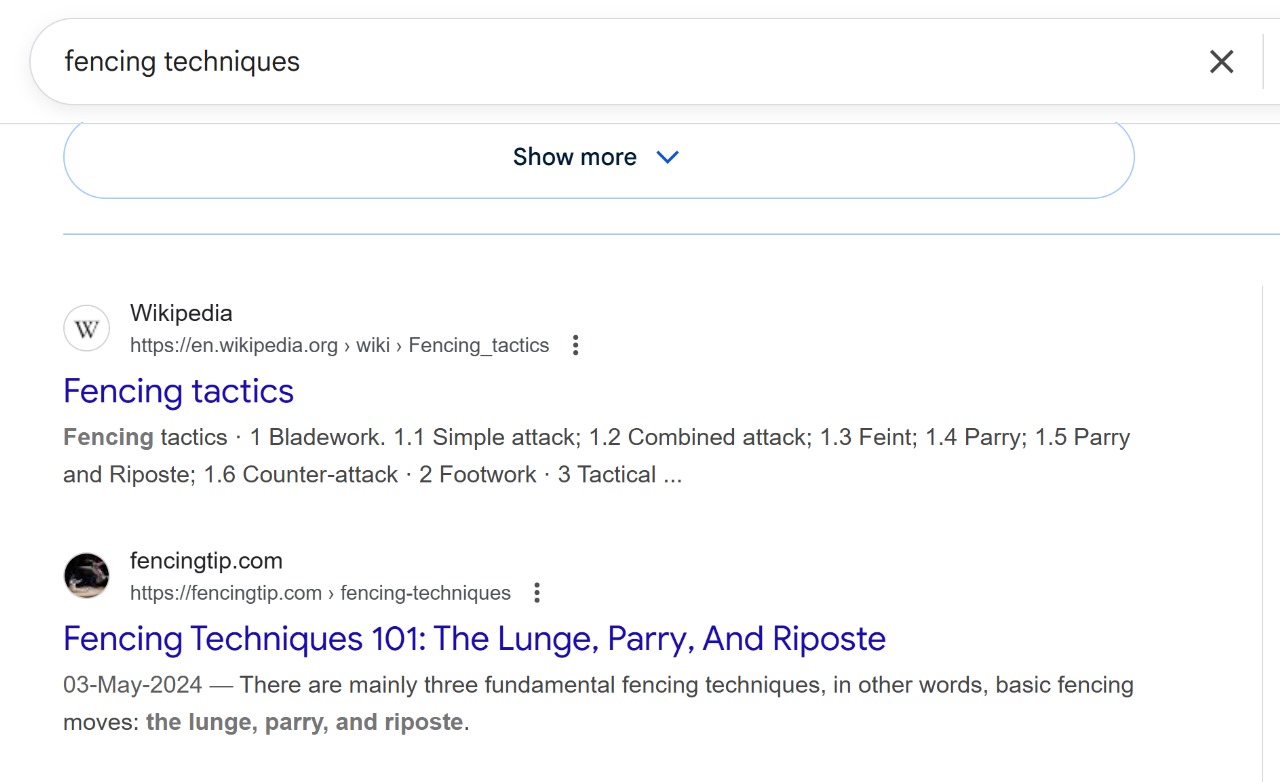Click the fencingtip.com site favicon

[86, 577]
